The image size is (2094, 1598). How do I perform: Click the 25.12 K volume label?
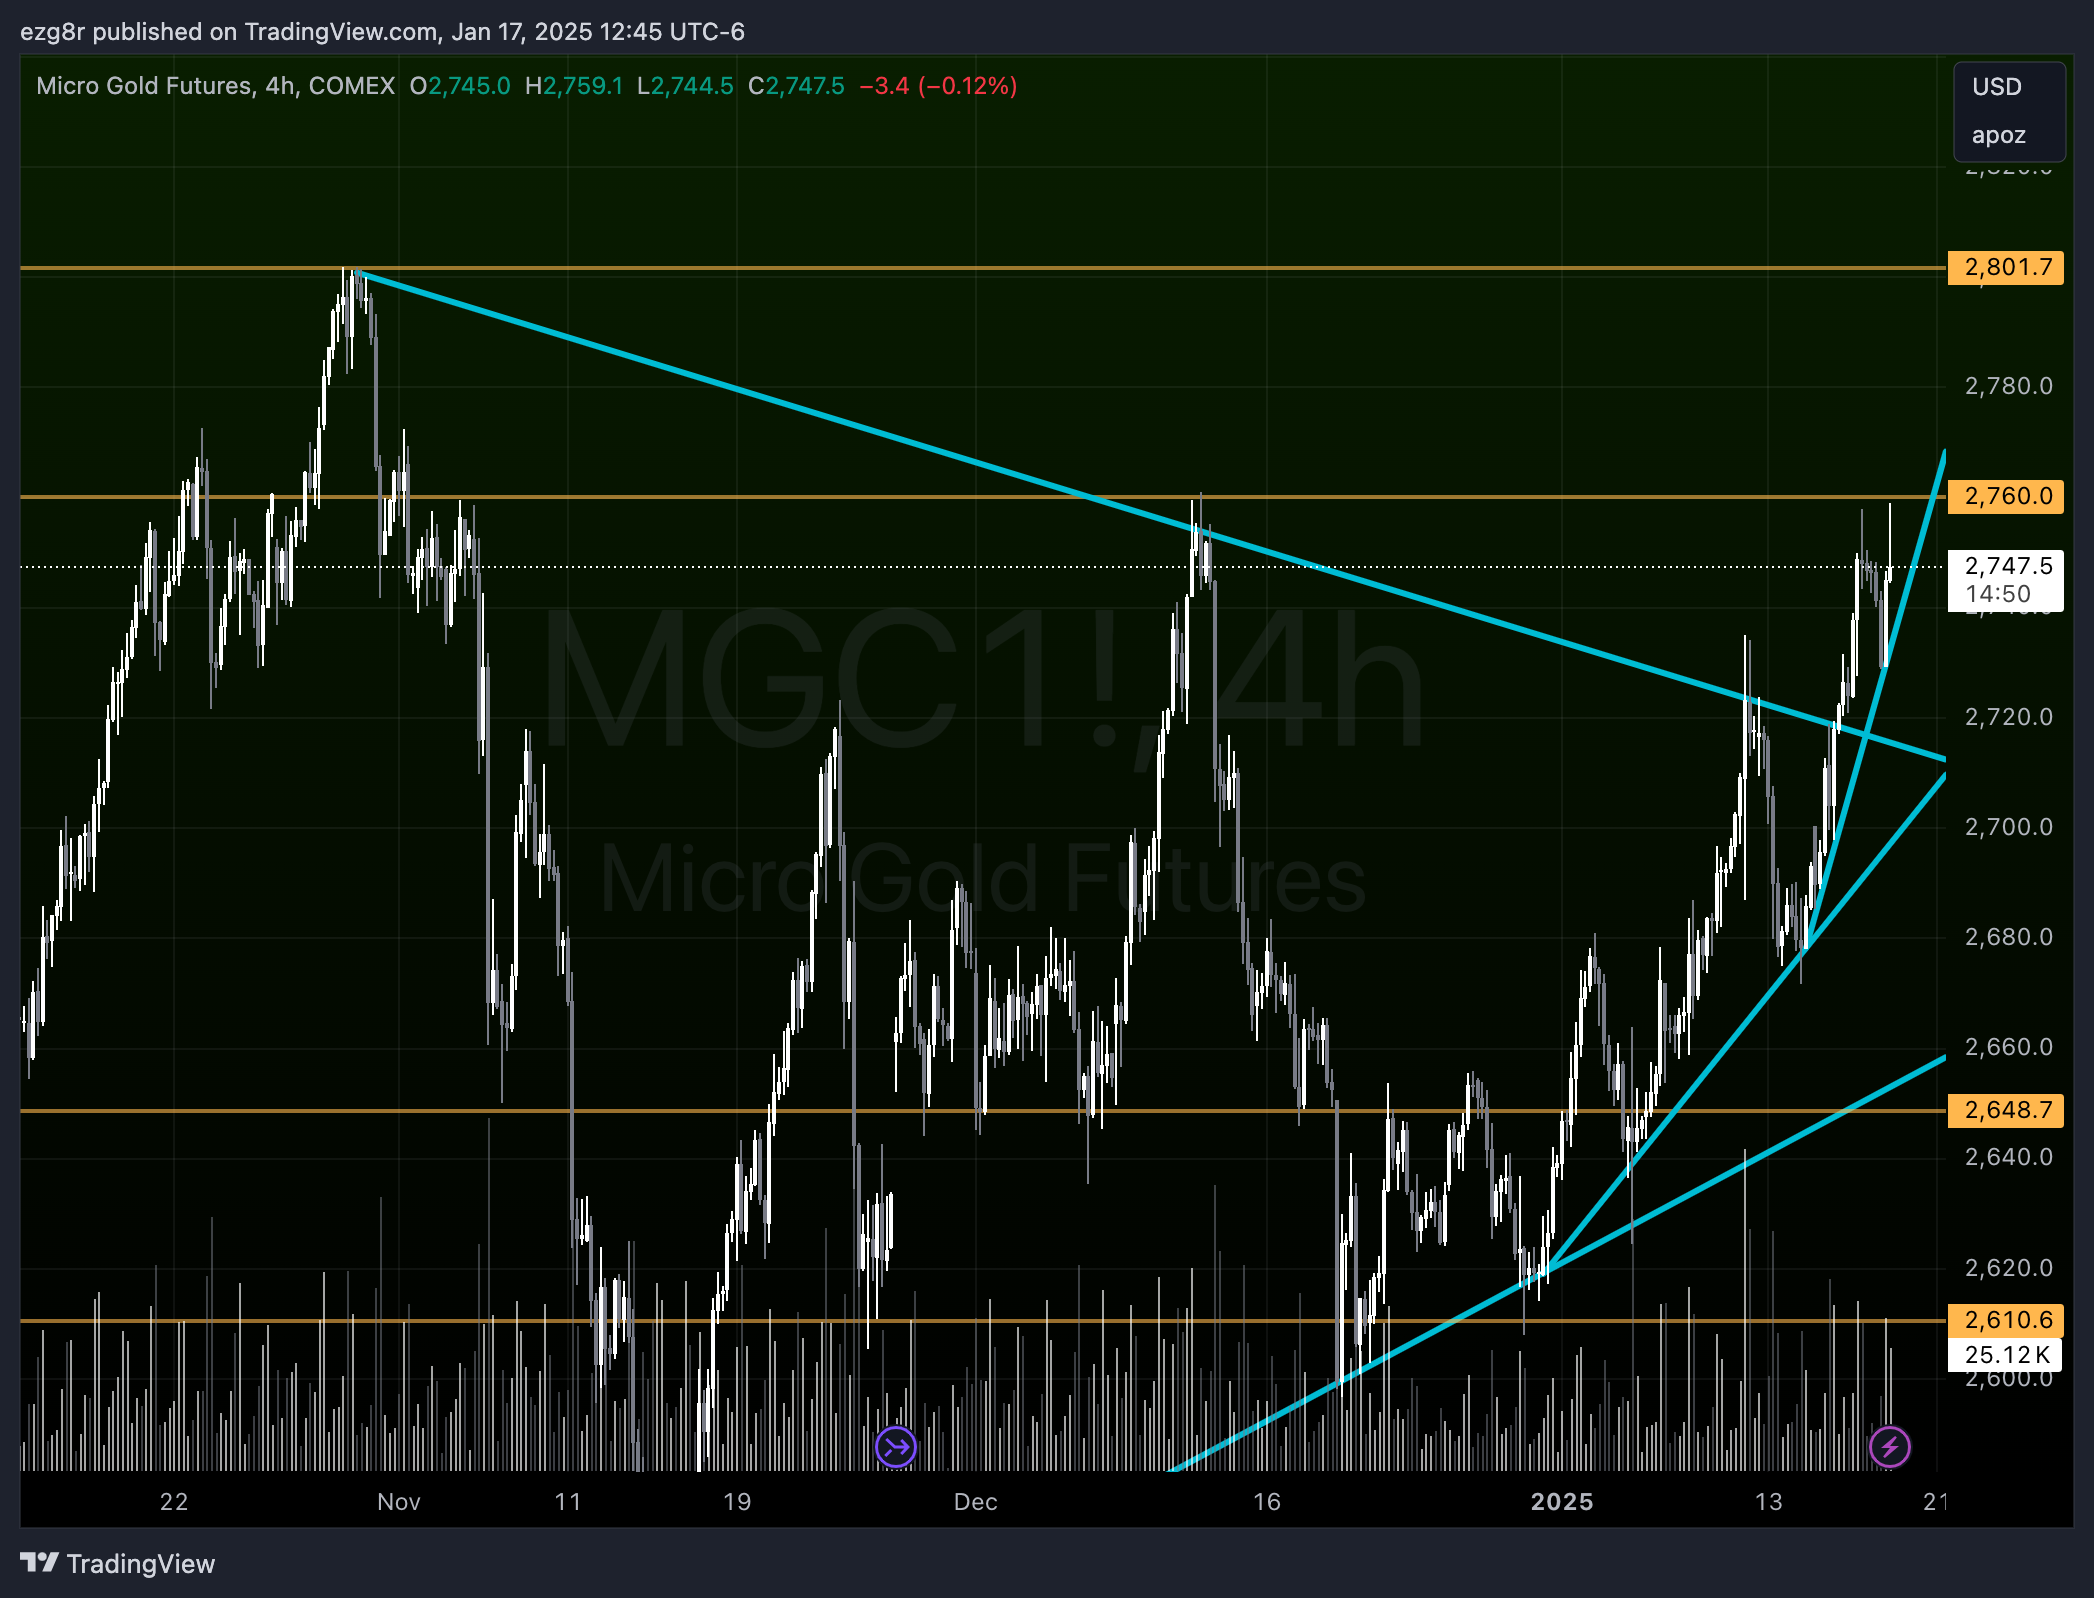click(2005, 1355)
